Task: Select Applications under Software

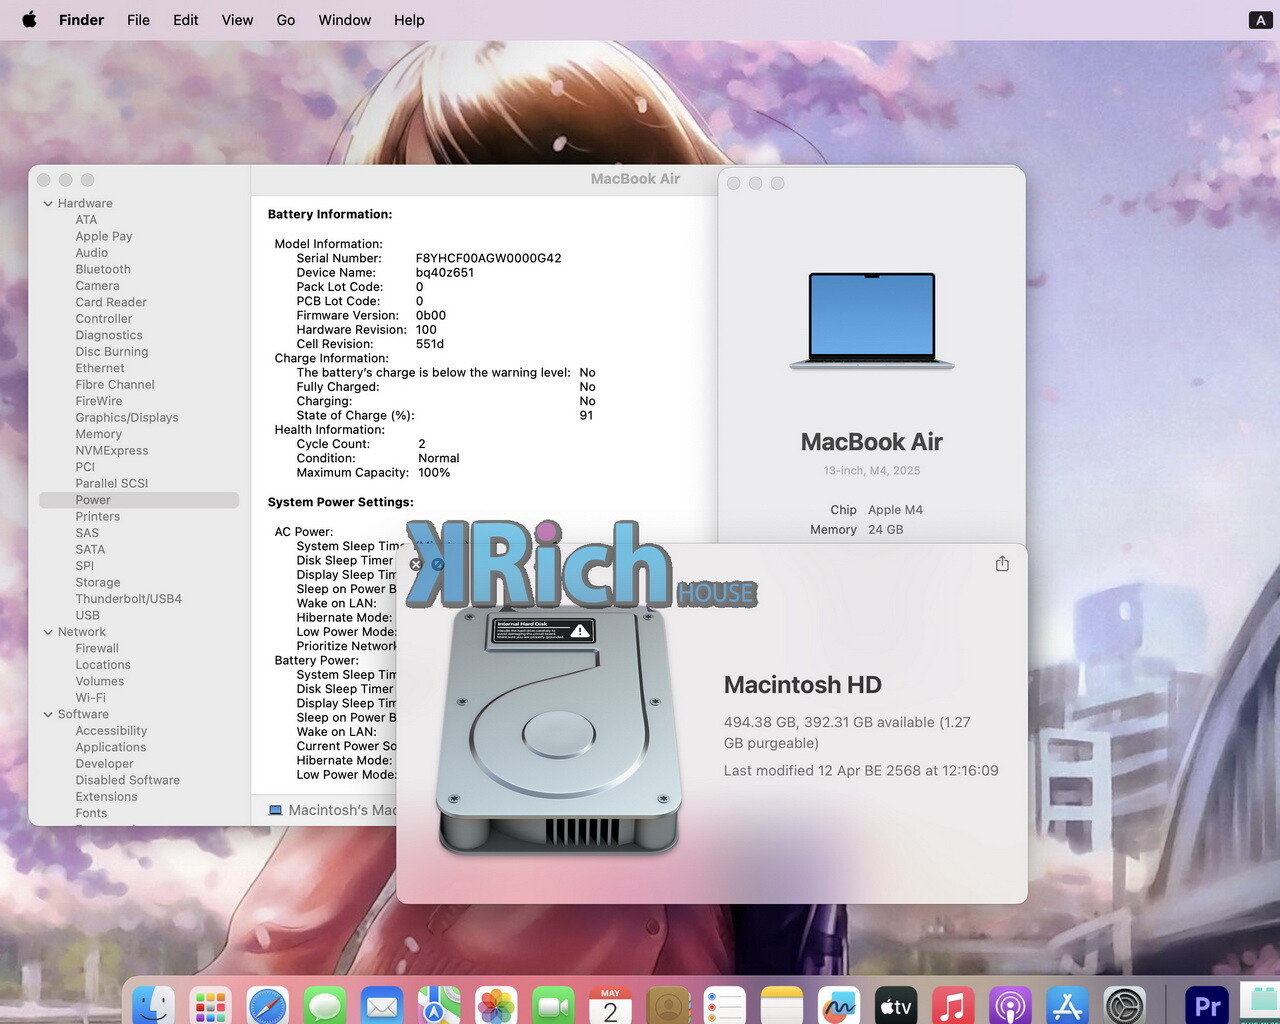Action: point(111,747)
